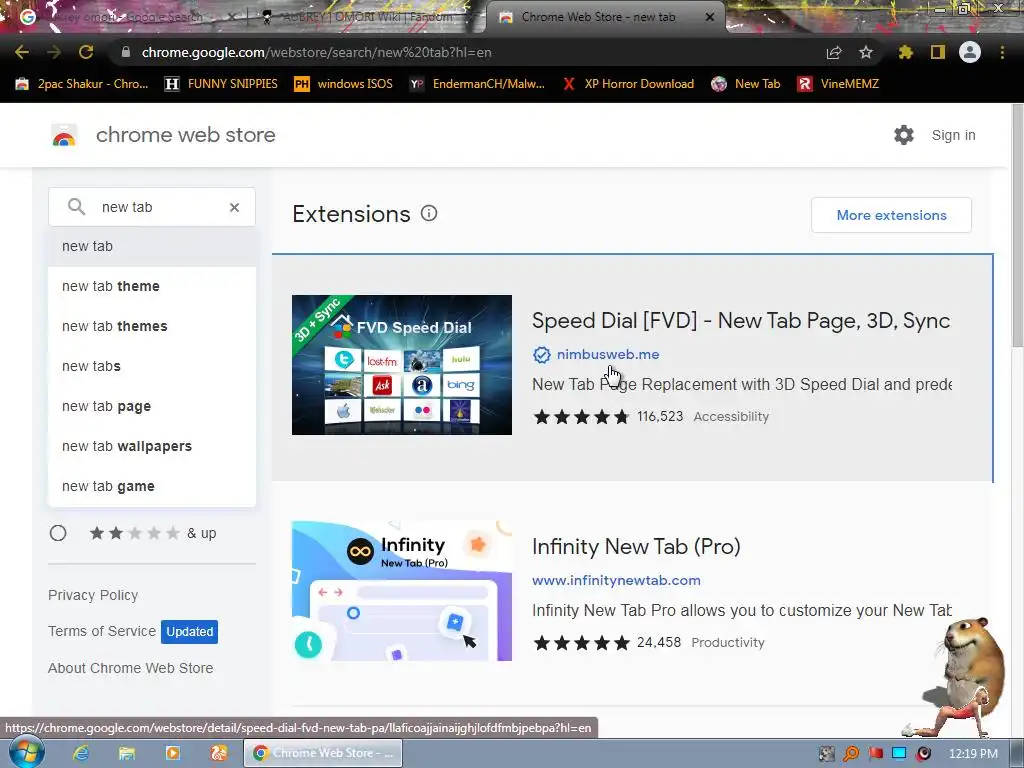Choose the 'new tab themes' suggestion

tap(152, 326)
